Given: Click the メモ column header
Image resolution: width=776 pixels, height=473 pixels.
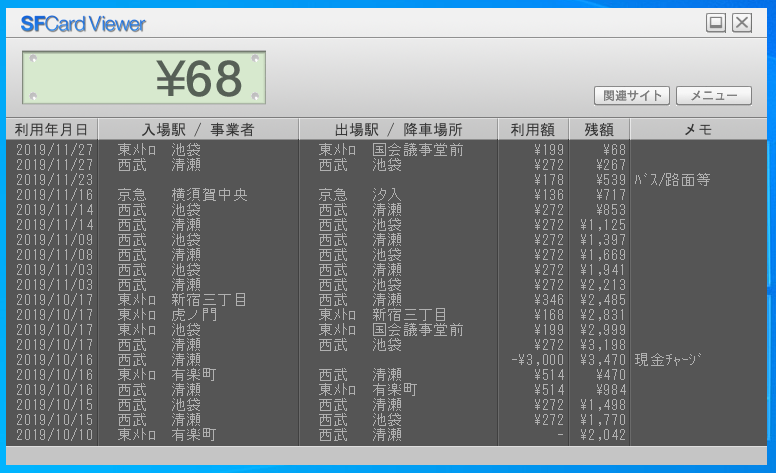Looking at the screenshot, I should [697, 129].
